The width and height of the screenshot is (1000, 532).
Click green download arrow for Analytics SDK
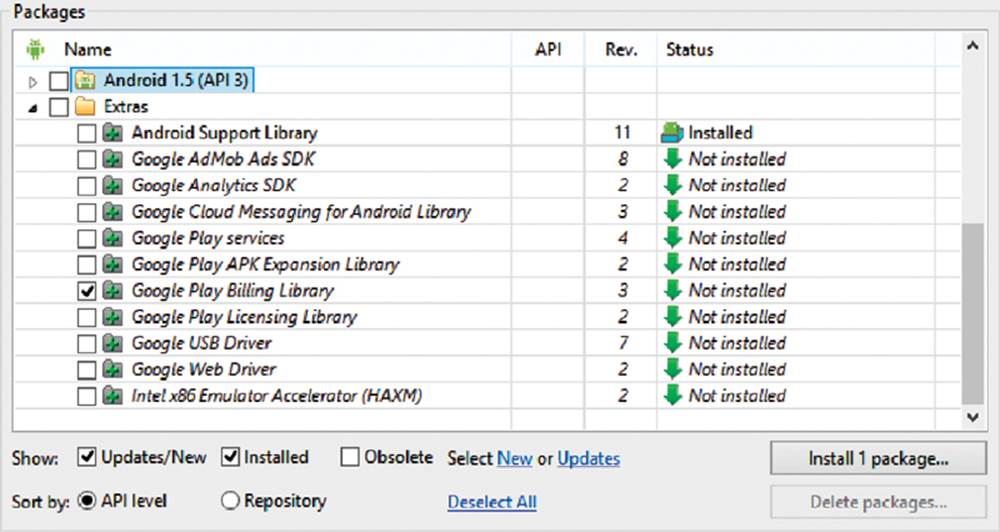[673, 185]
